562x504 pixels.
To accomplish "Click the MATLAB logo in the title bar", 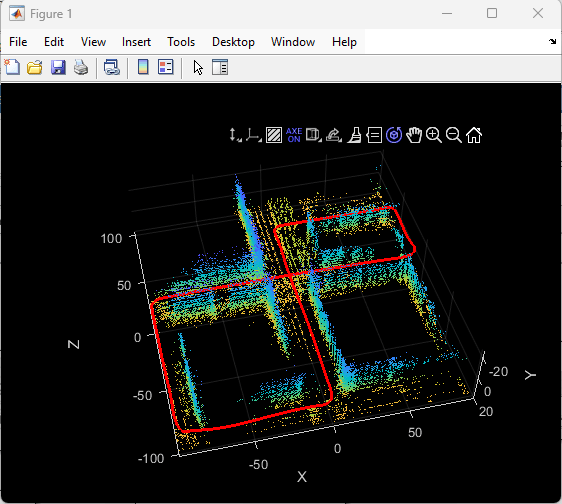I will coord(17,14).
